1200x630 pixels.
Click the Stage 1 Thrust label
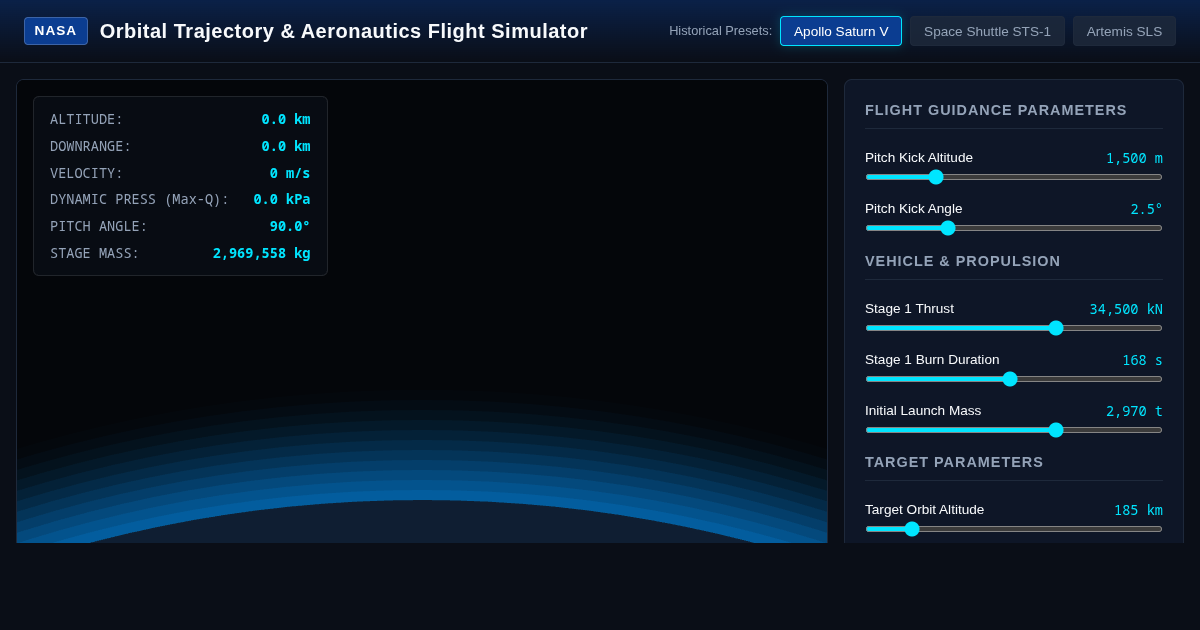[x=909, y=309]
